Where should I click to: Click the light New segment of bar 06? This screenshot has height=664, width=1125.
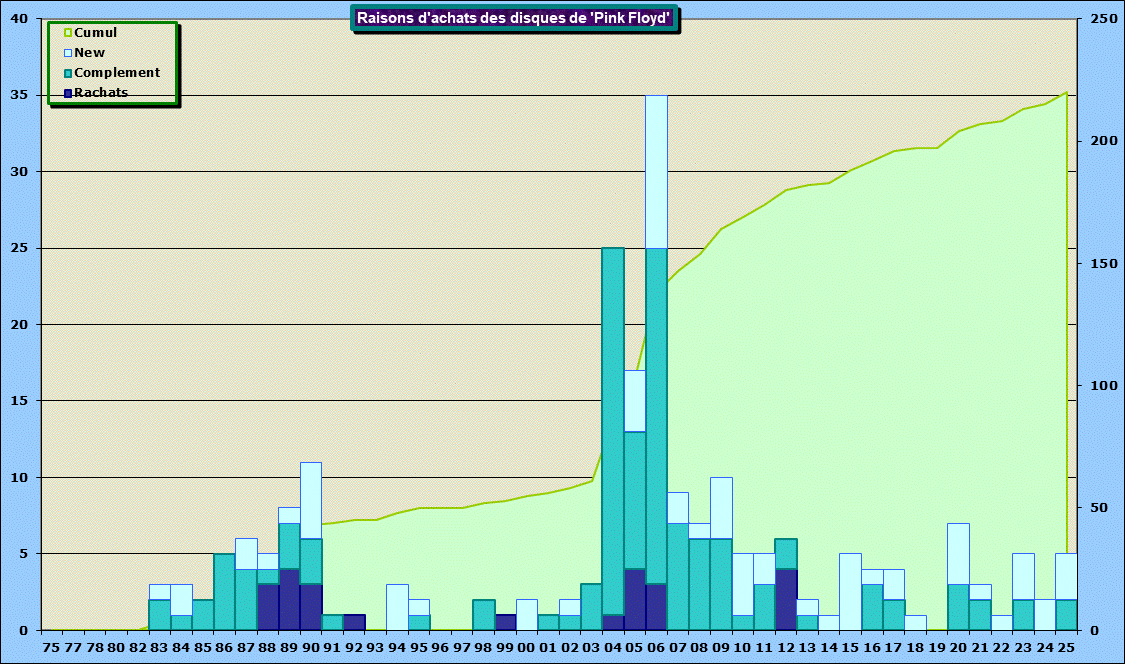tap(656, 172)
